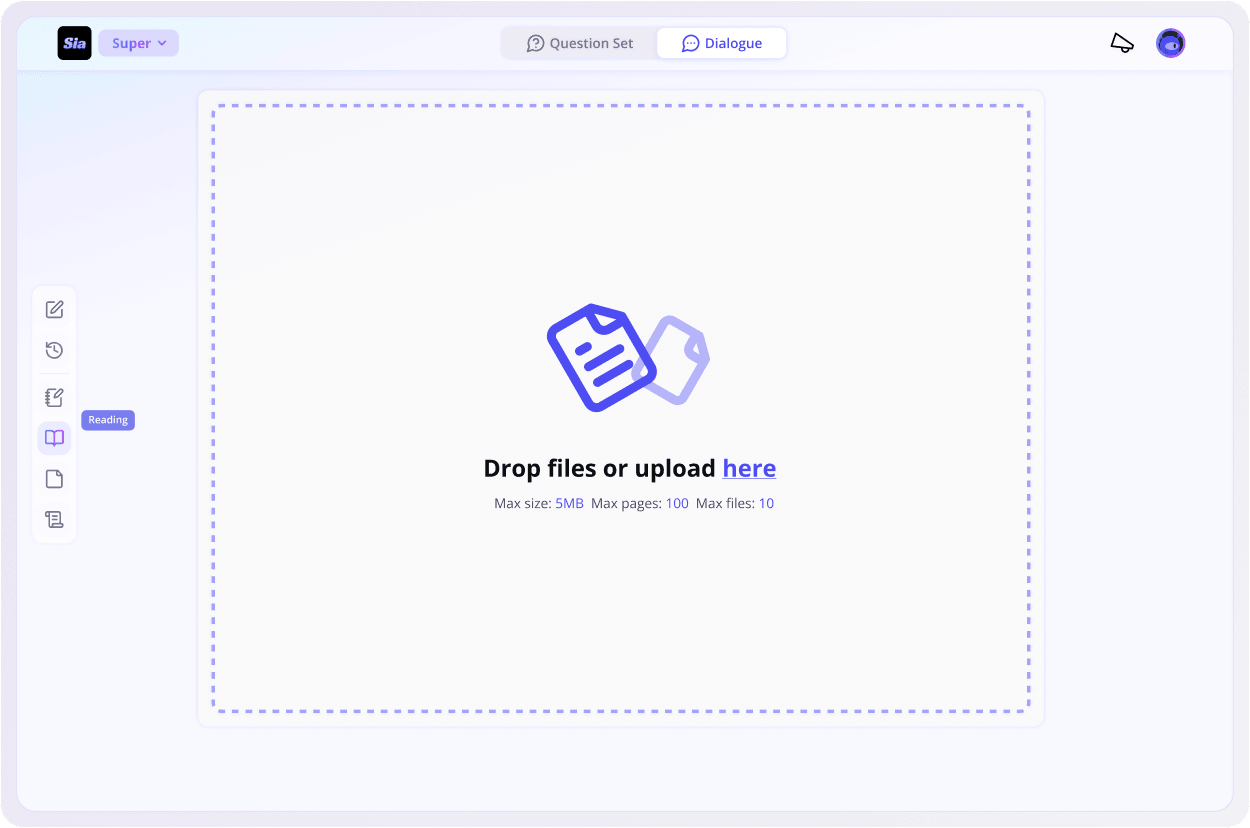Select the Reading mode icon
Viewport: 1250px width, 828px height.
click(55, 438)
